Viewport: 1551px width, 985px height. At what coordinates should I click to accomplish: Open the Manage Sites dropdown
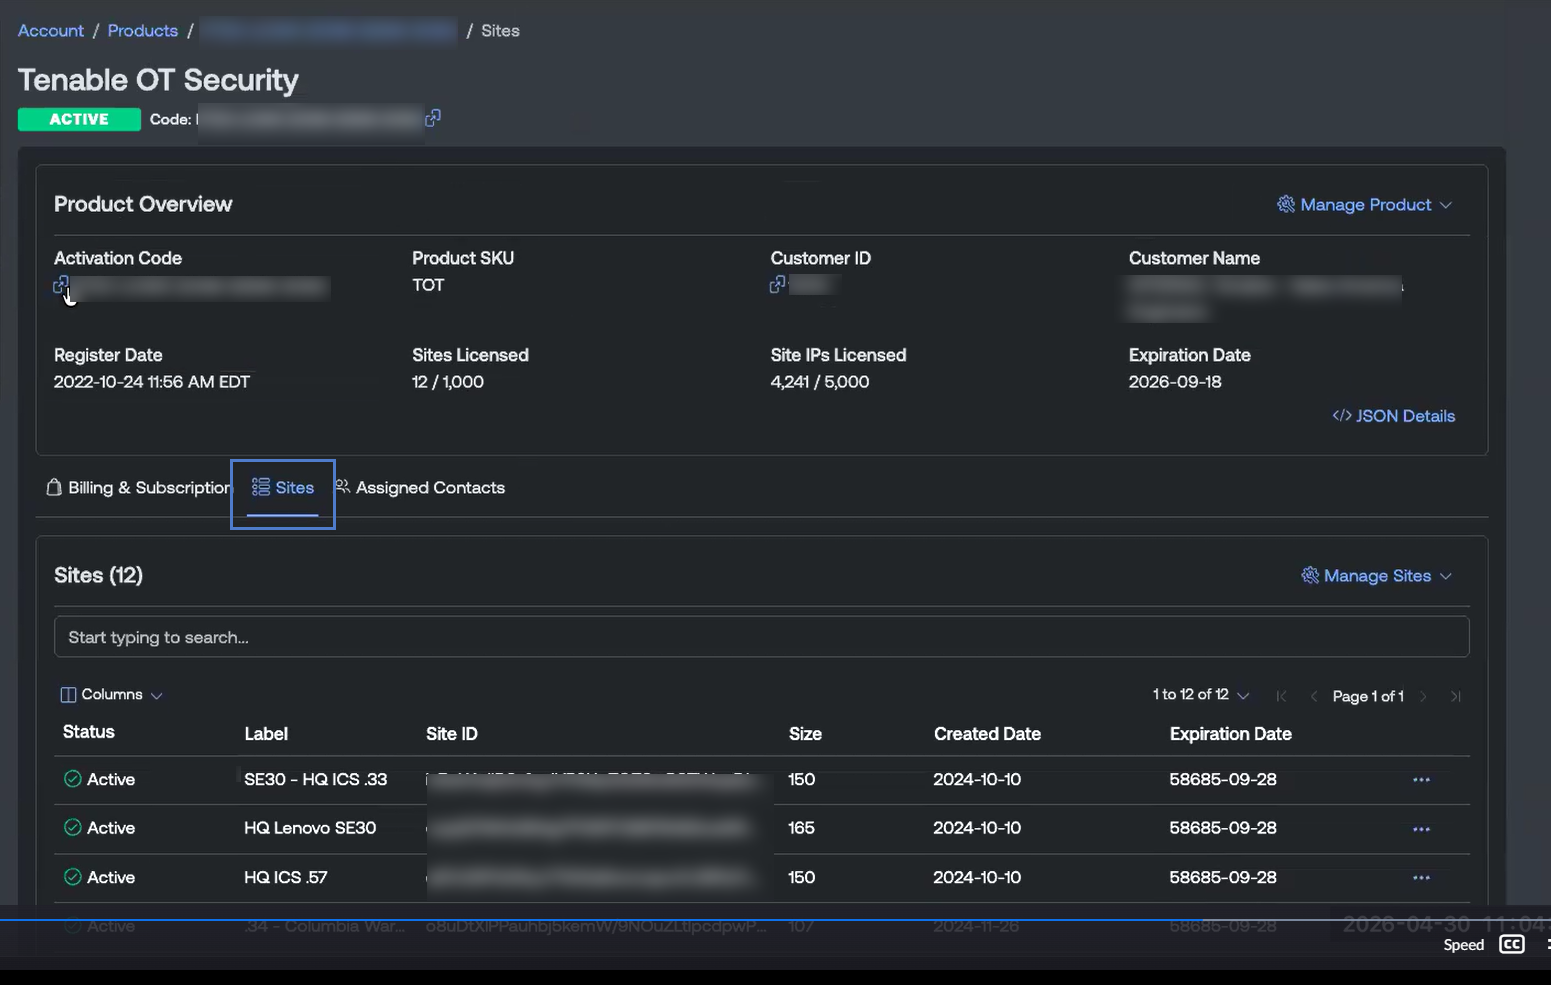pyautogui.click(x=1376, y=576)
